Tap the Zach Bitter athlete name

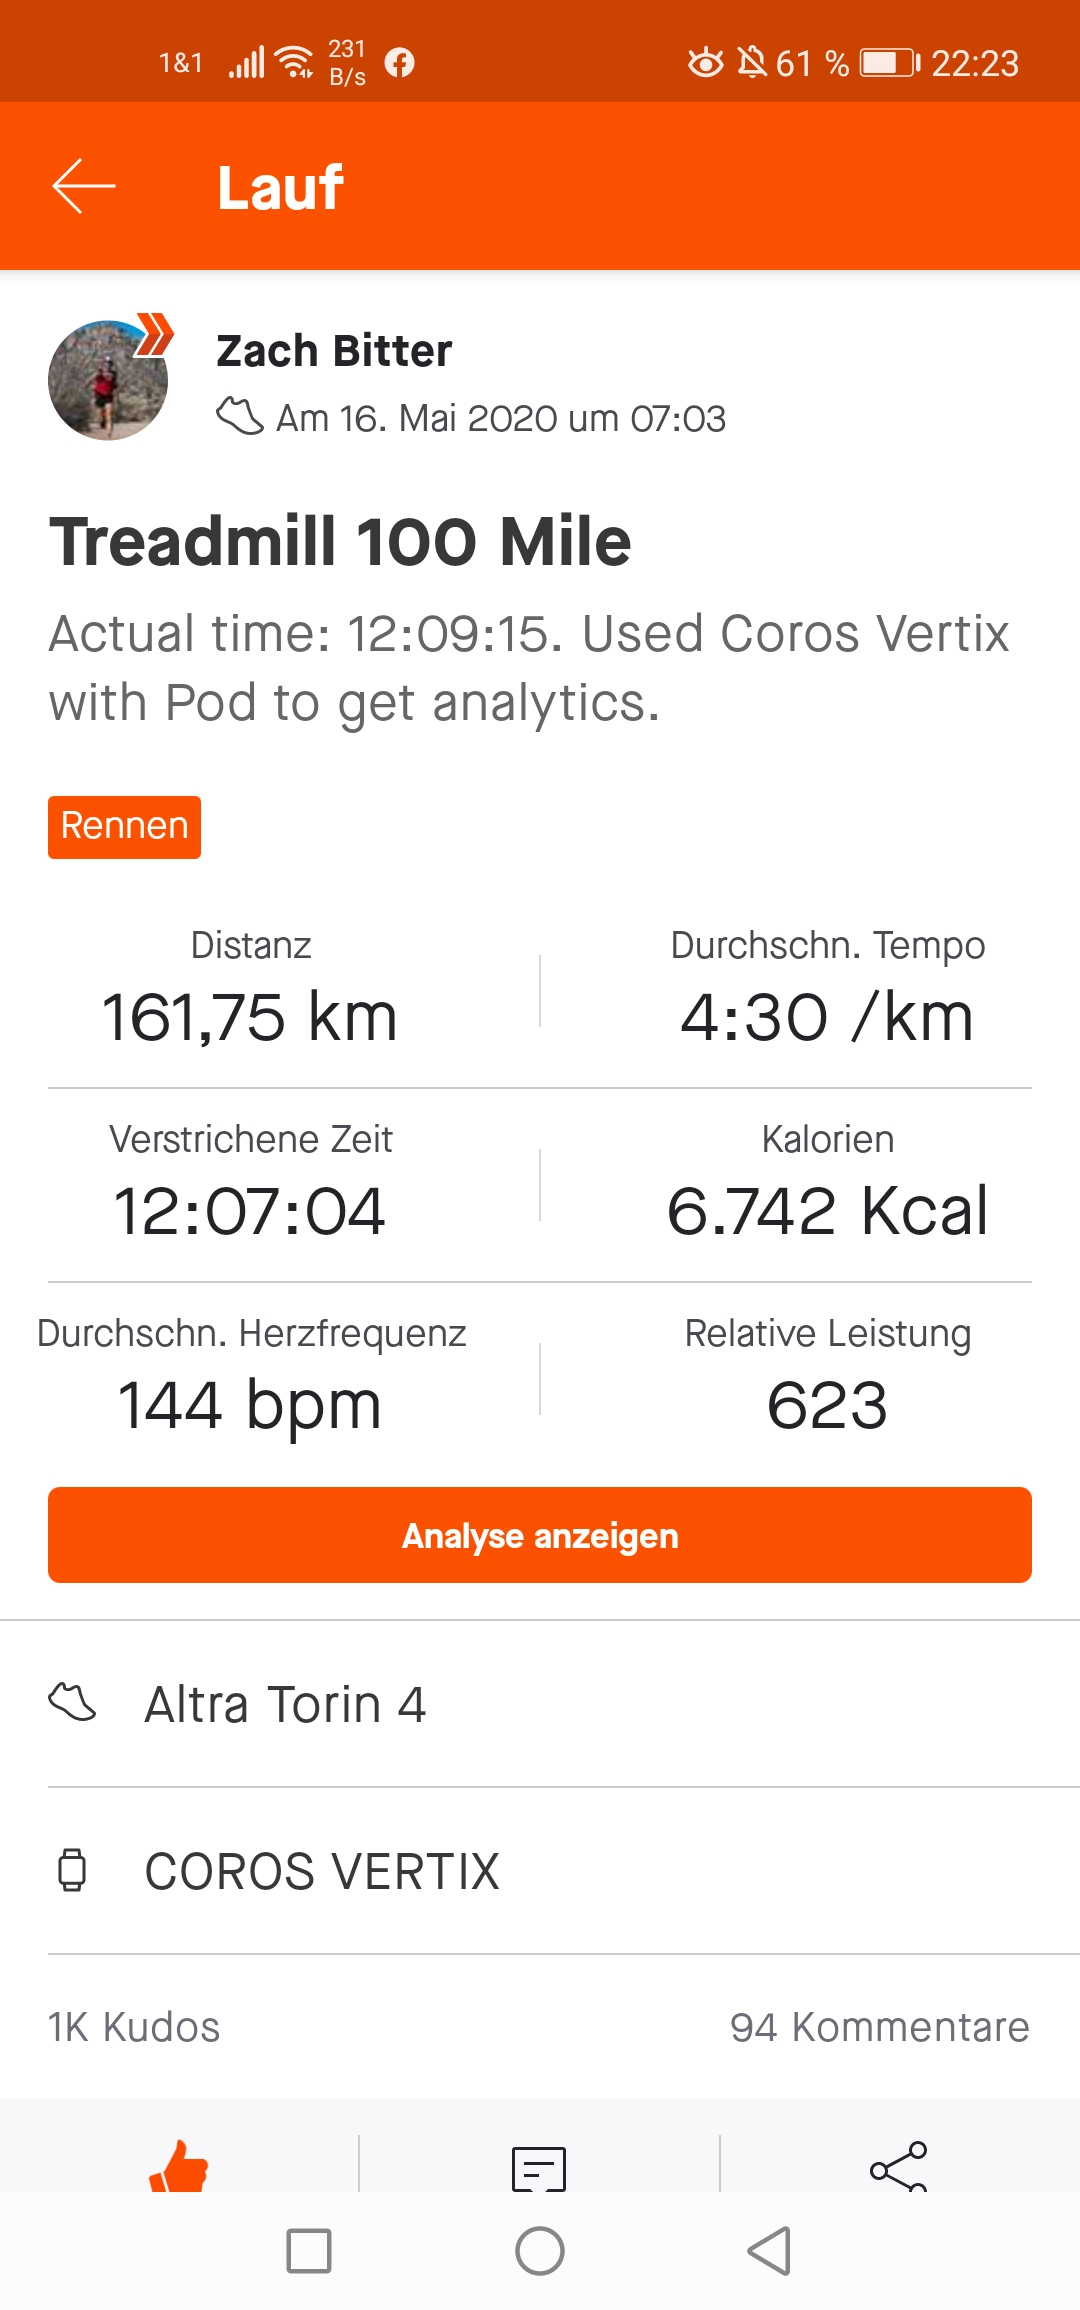(x=334, y=351)
